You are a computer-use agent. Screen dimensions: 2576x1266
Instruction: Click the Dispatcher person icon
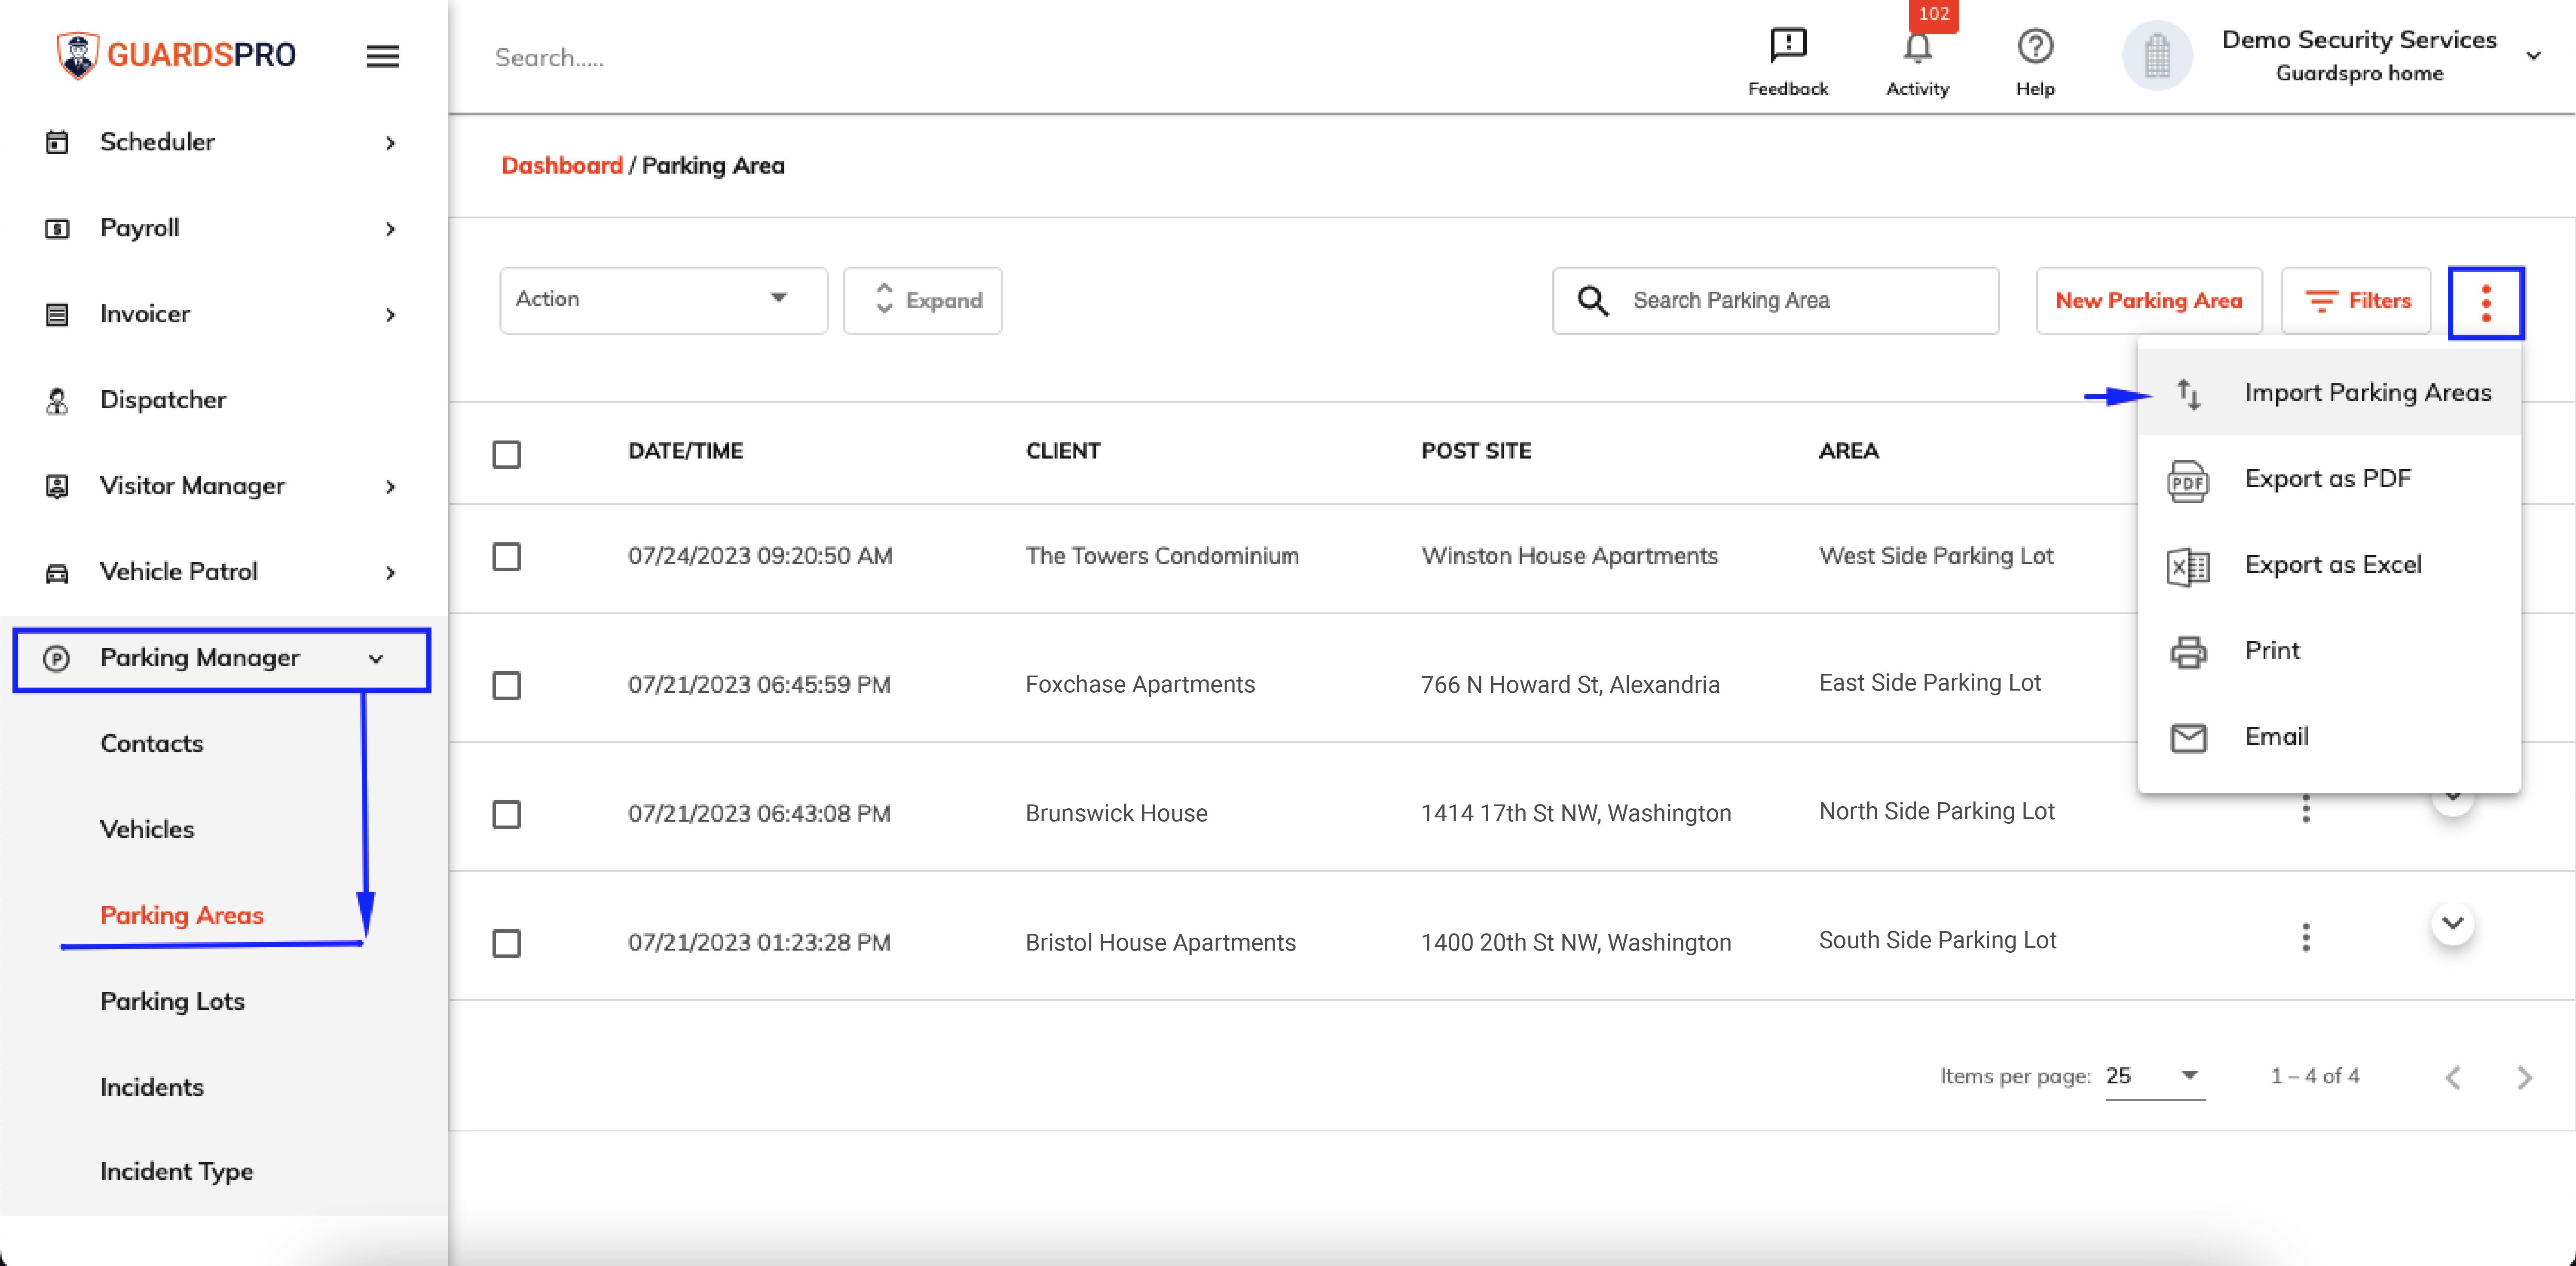tap(57, 400)
